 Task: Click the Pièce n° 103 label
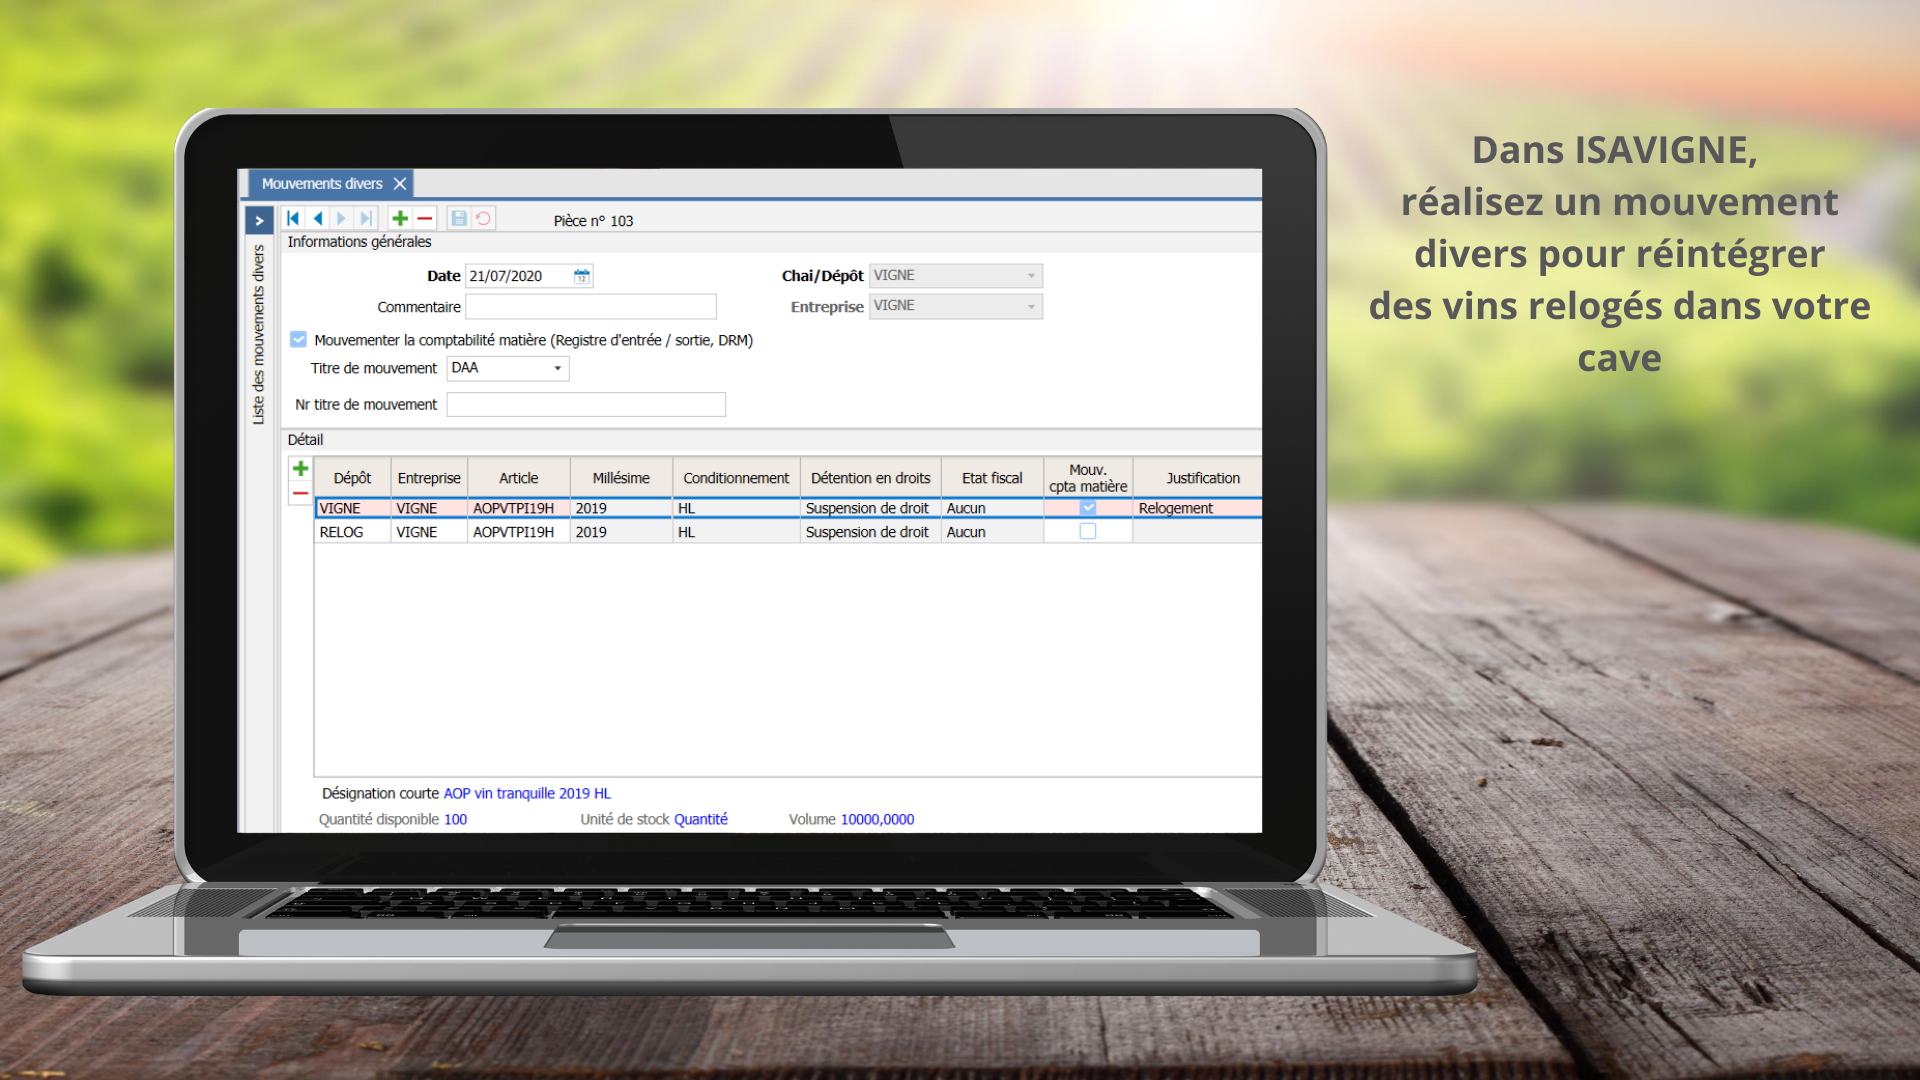point(593,221)
